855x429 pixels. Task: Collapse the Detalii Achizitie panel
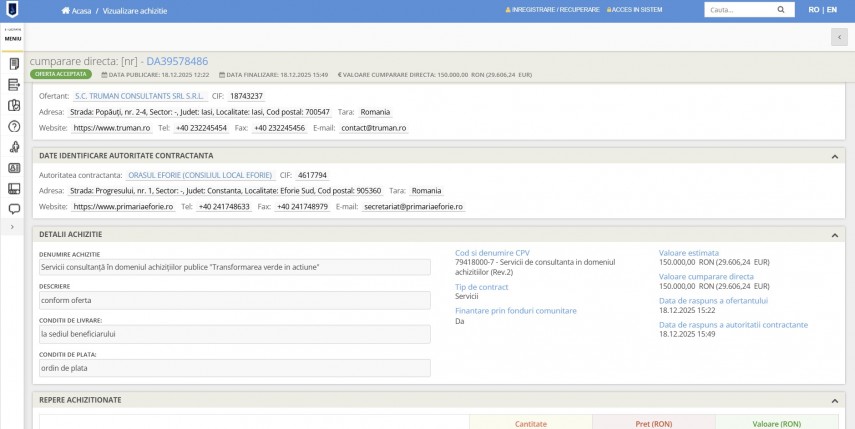tap(835, 234)
